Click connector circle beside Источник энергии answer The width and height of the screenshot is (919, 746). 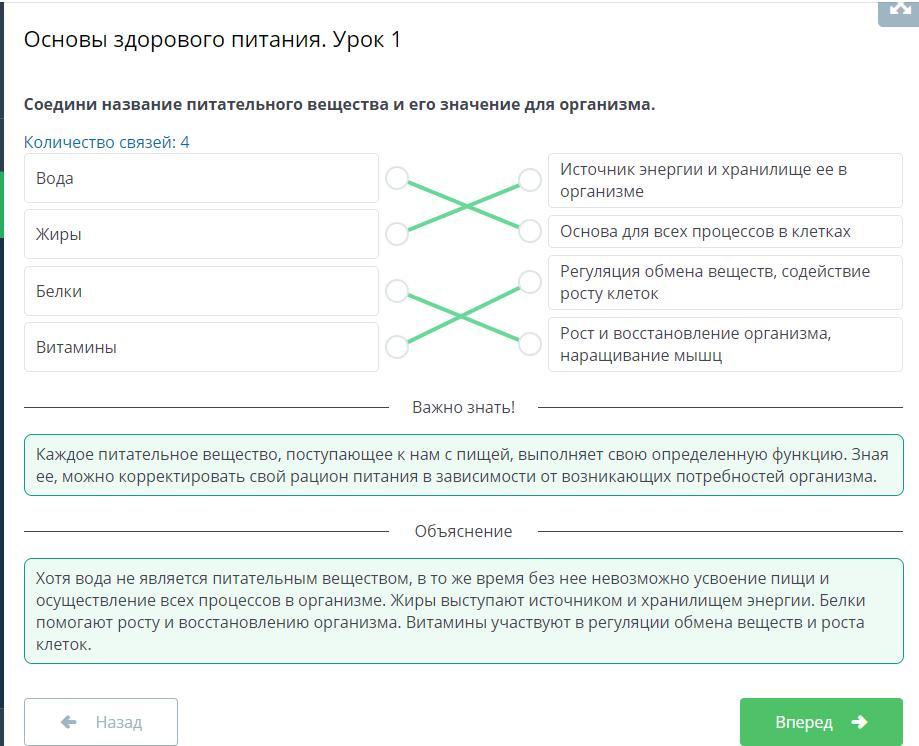pos(530,180)
